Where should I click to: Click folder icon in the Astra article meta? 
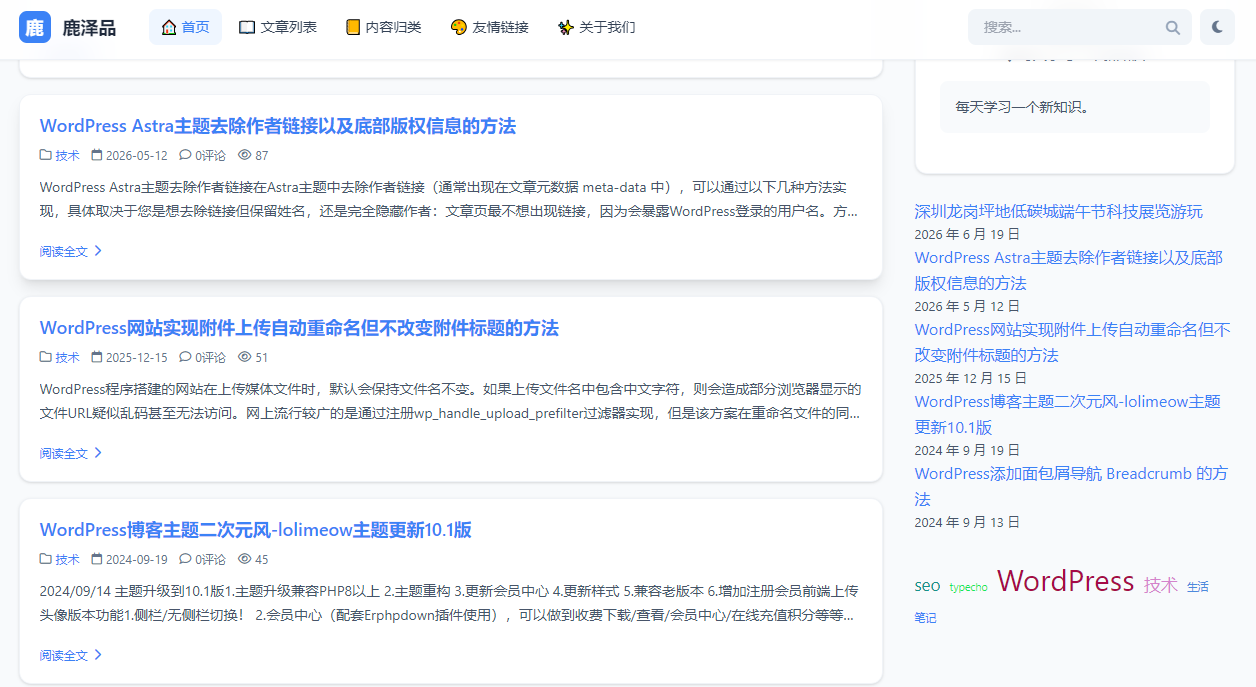click(x=46, y=155)
